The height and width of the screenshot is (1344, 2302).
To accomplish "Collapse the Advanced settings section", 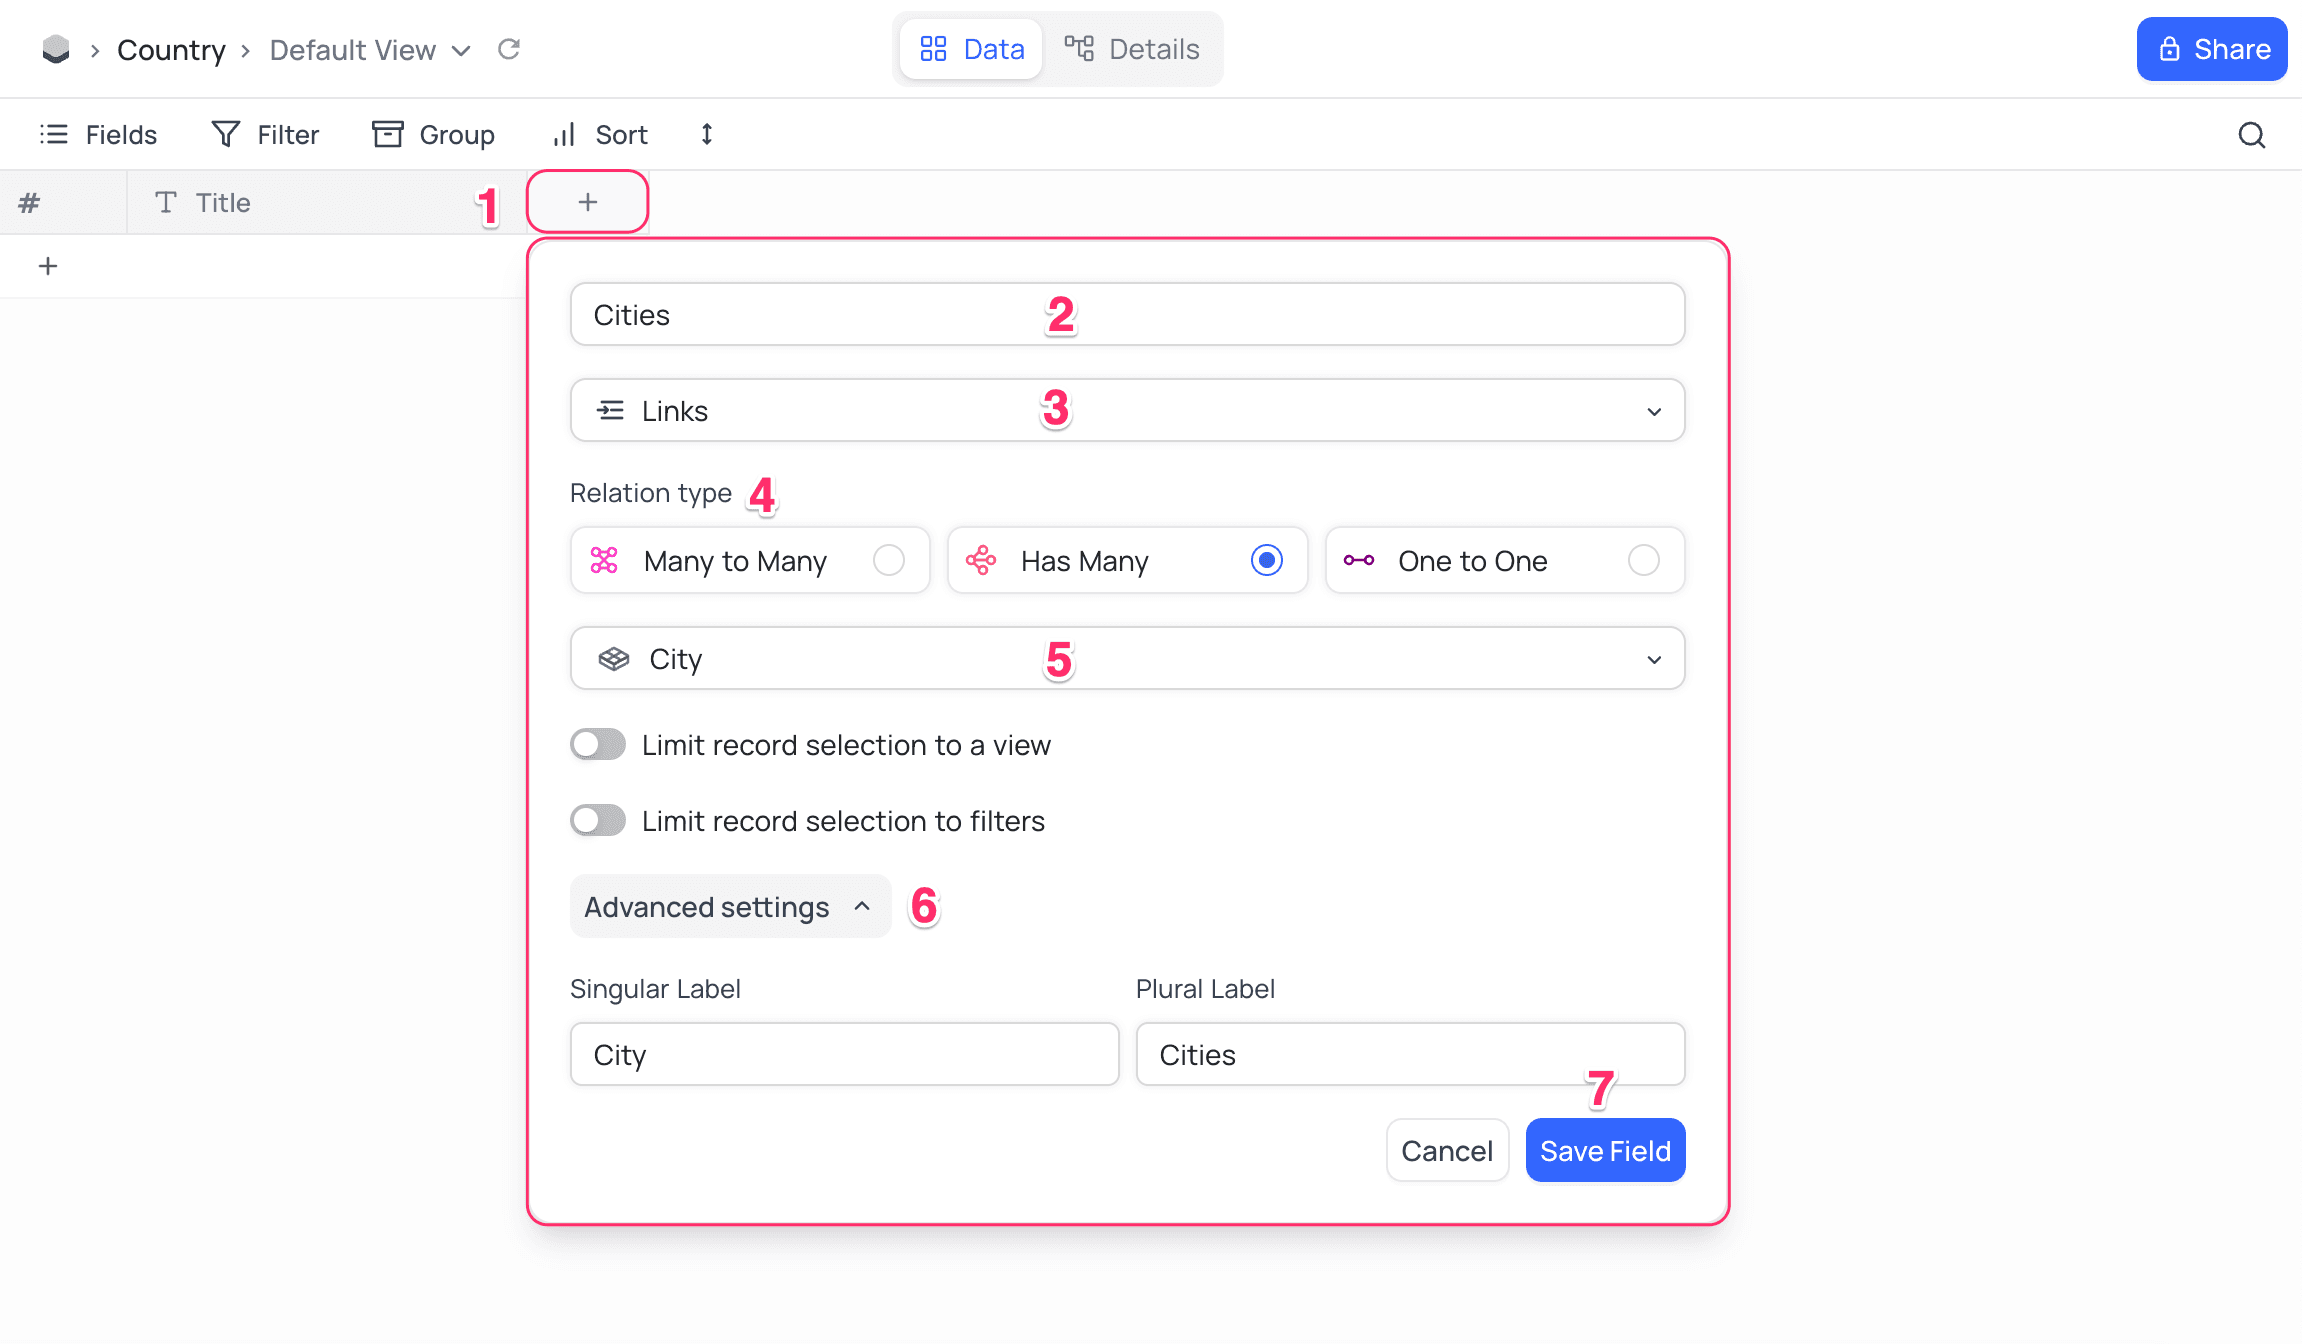I will [729, 907].
